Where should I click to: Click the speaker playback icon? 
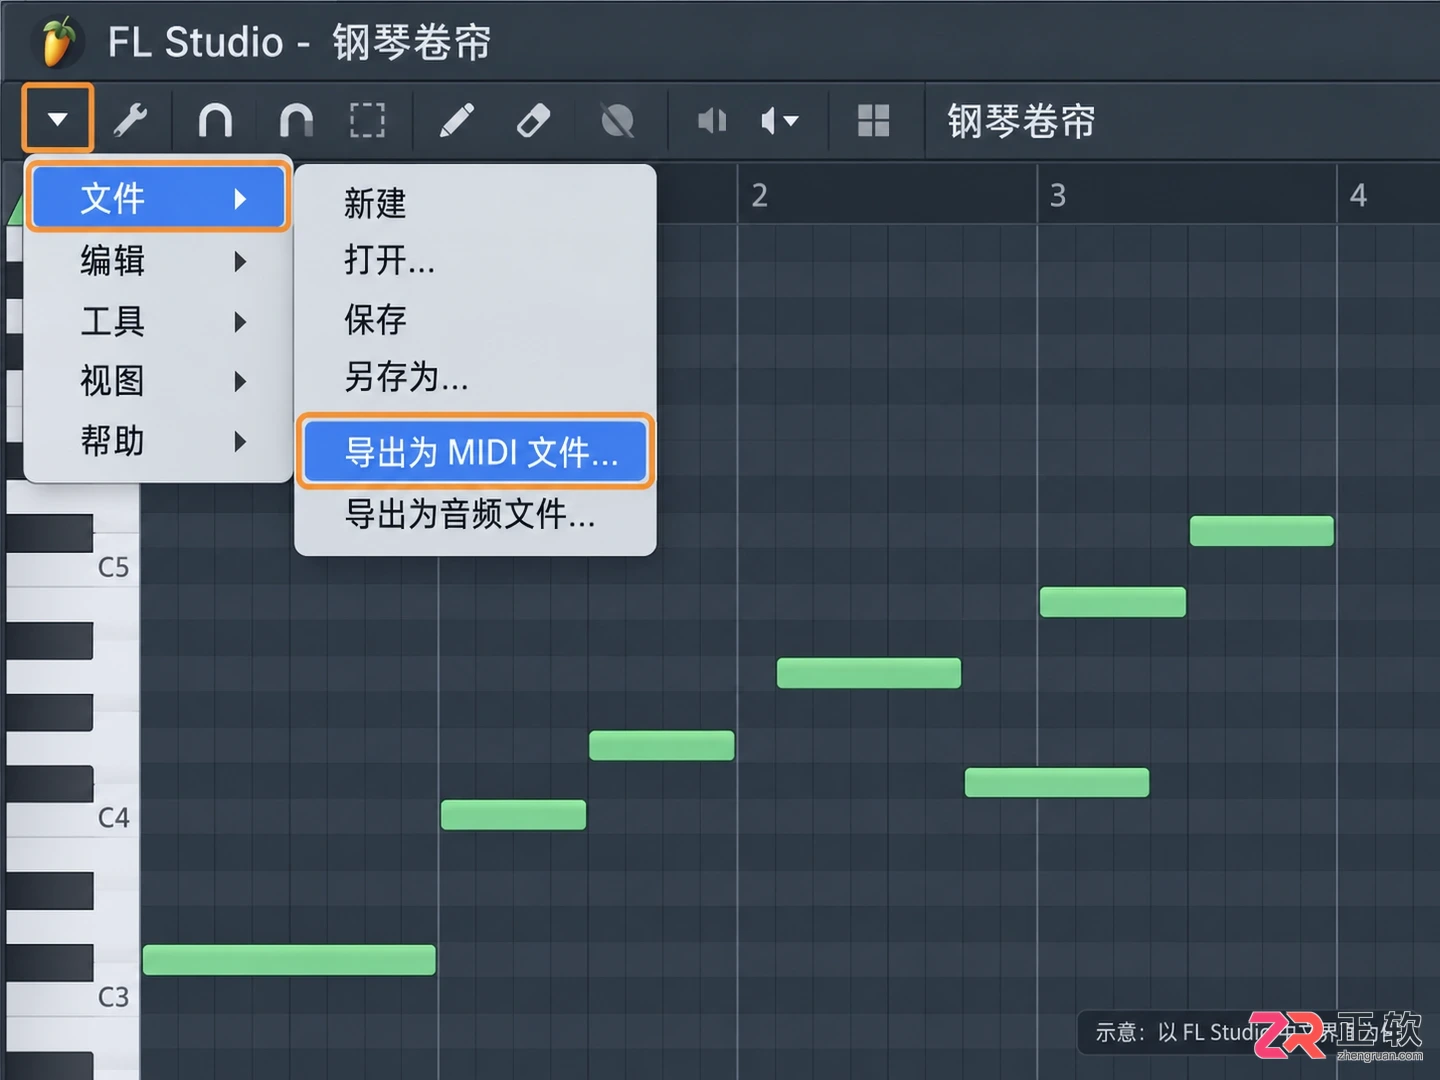pyautogui.click(x=711, y=121)
